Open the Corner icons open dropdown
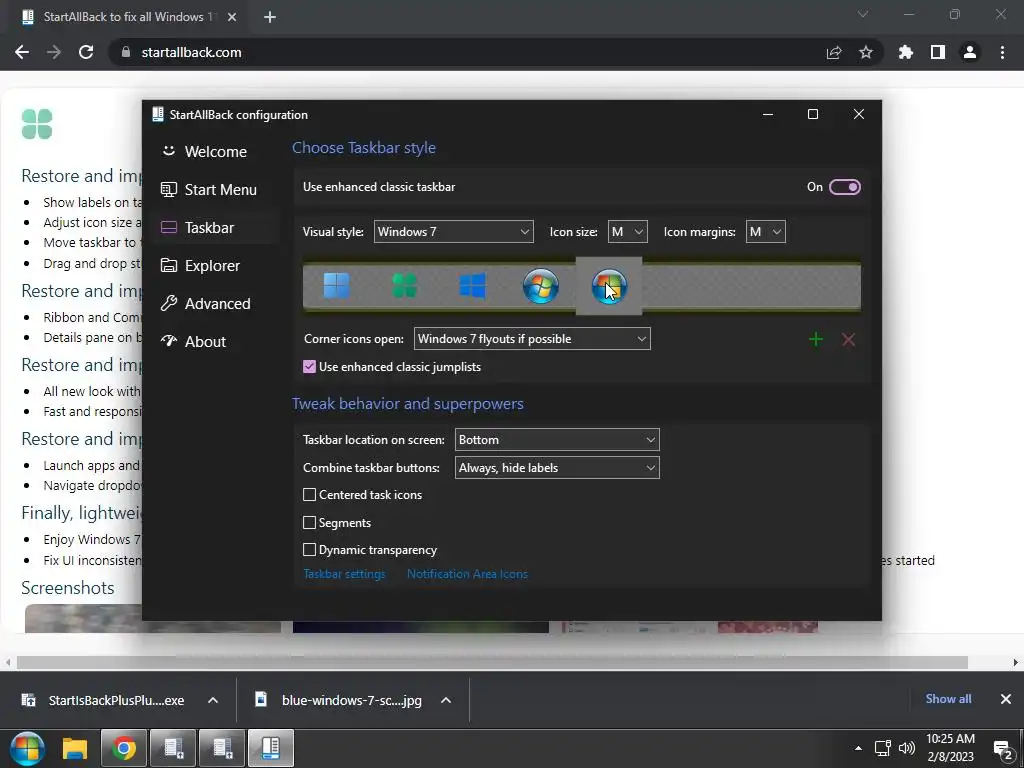Screen dimensions: 1024x768 [x=532, y=339]
